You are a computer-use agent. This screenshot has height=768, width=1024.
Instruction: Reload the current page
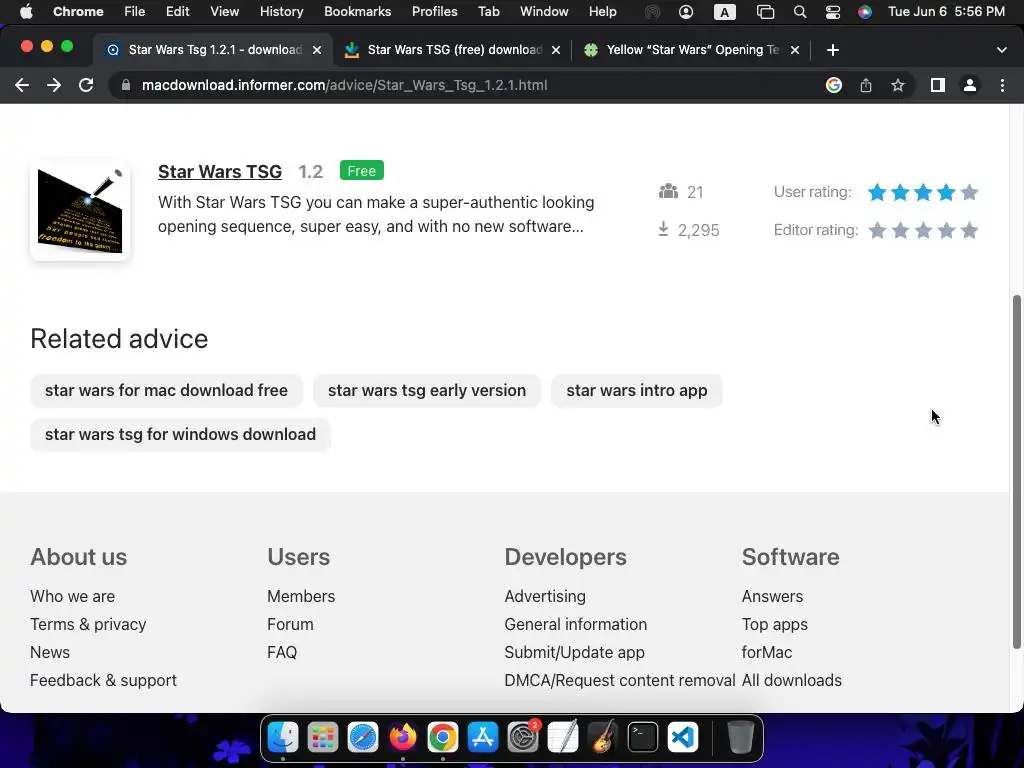[86, 85]
